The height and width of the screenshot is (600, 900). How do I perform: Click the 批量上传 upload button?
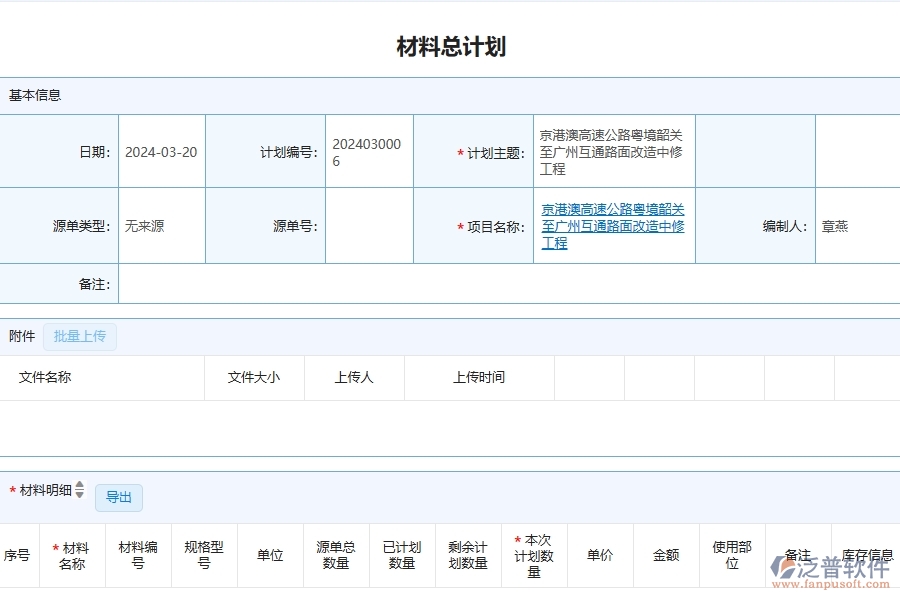(x=80, y=336)
